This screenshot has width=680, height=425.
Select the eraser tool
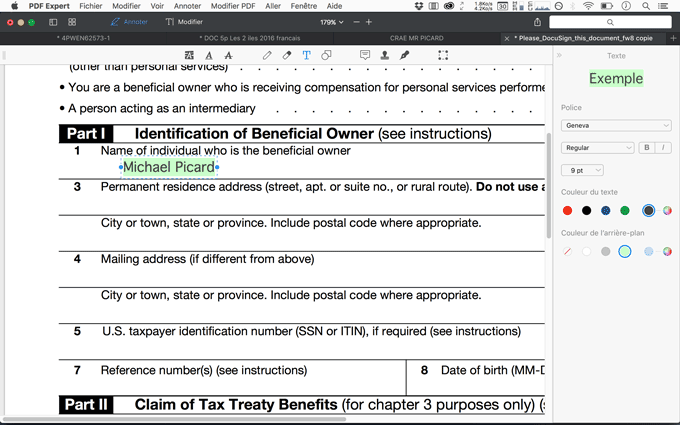[x=287, y=55]
